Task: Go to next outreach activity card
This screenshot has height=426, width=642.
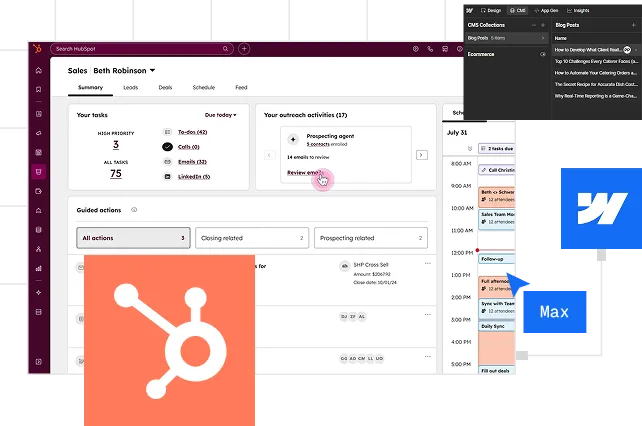Action: click(422, 155)
